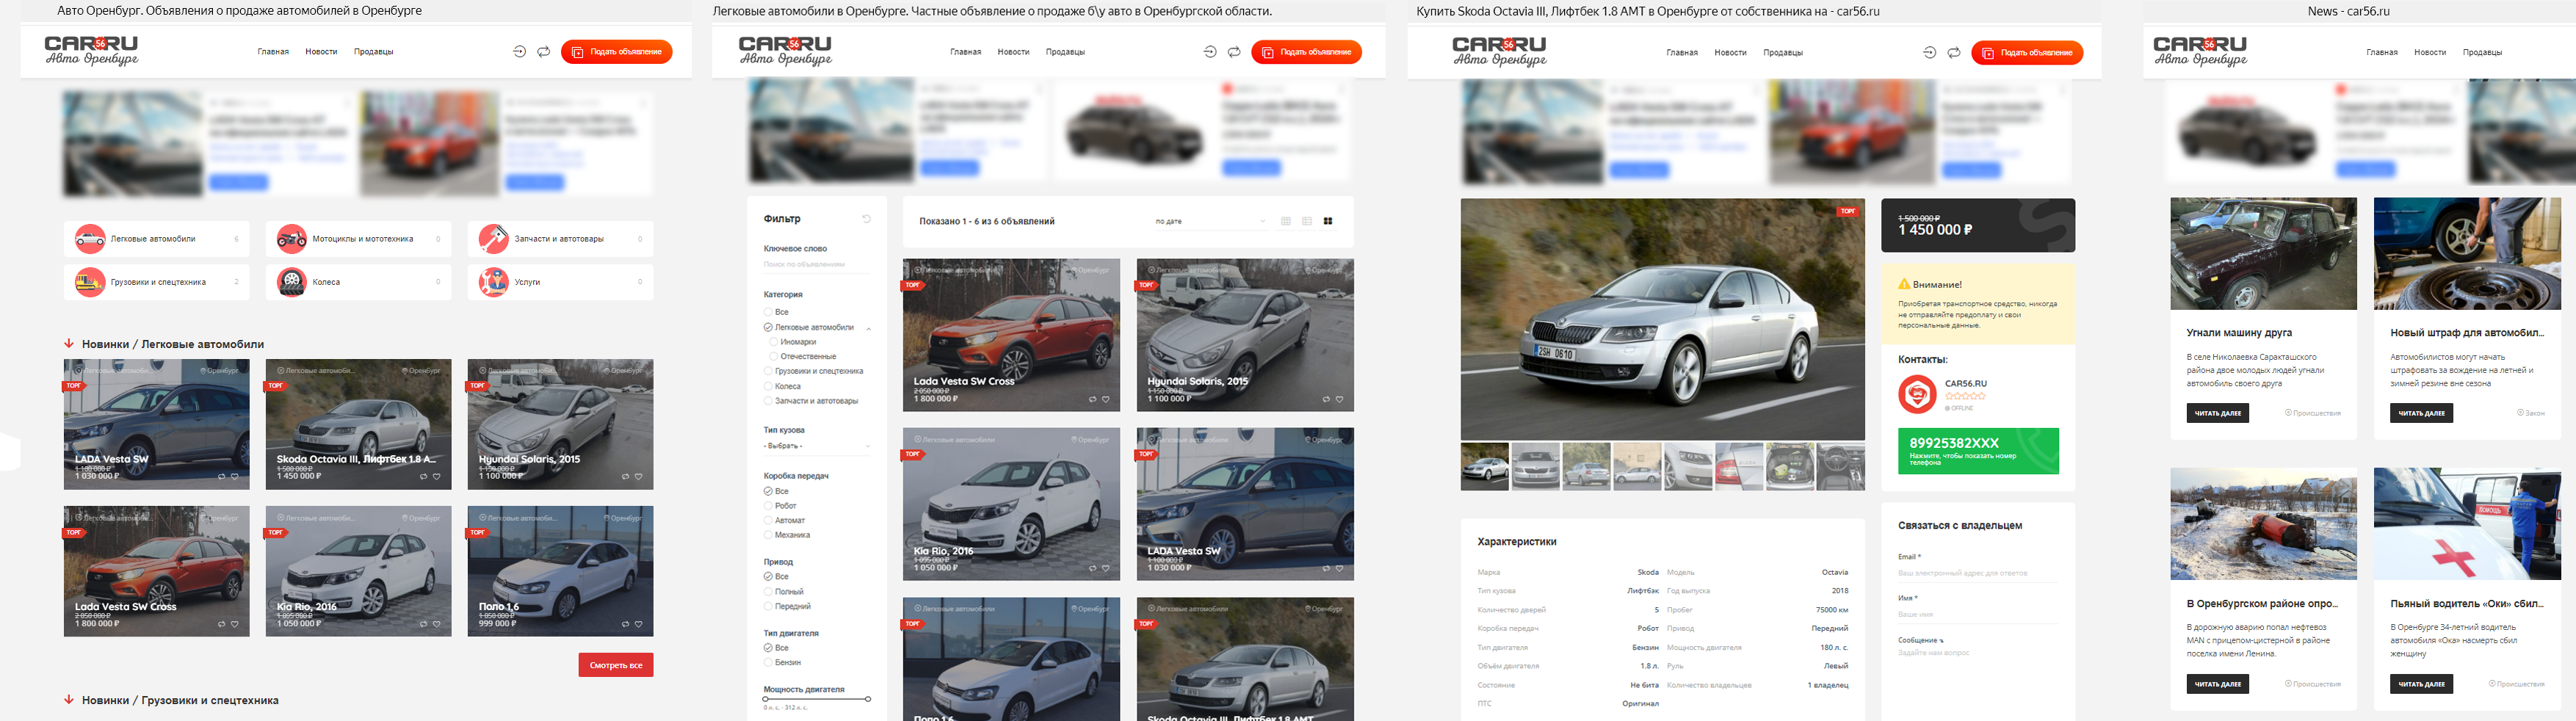Favorite the Kia Rio card on listing page
Image resolution: width=2576 pixels, height=721 pixels.
[1106, 568]
